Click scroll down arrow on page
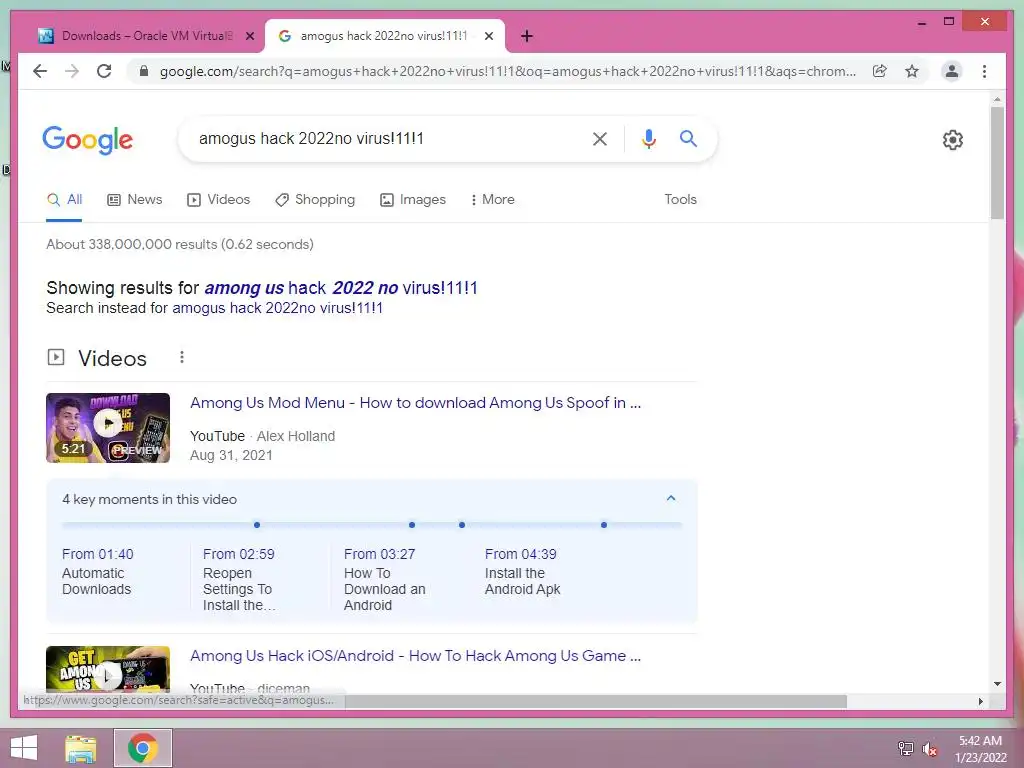Viewport: 1024px width, 768px height. tap(997, 684)
